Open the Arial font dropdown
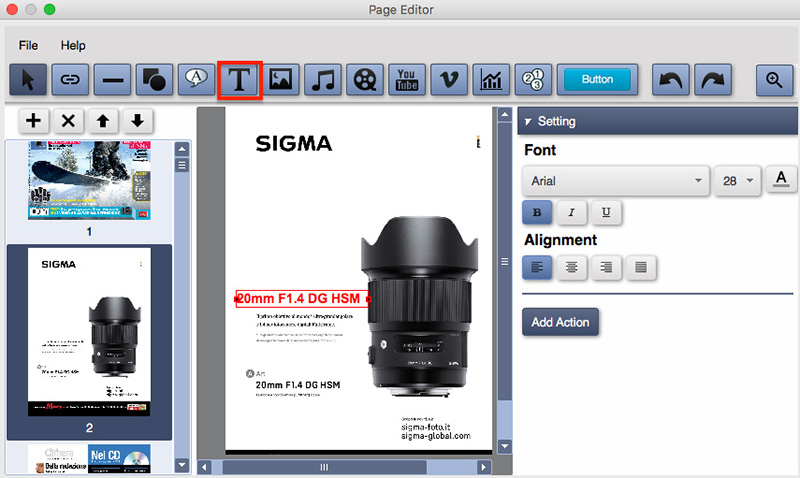The height and width of the screenshot is (478, 800). pos(615,181)
